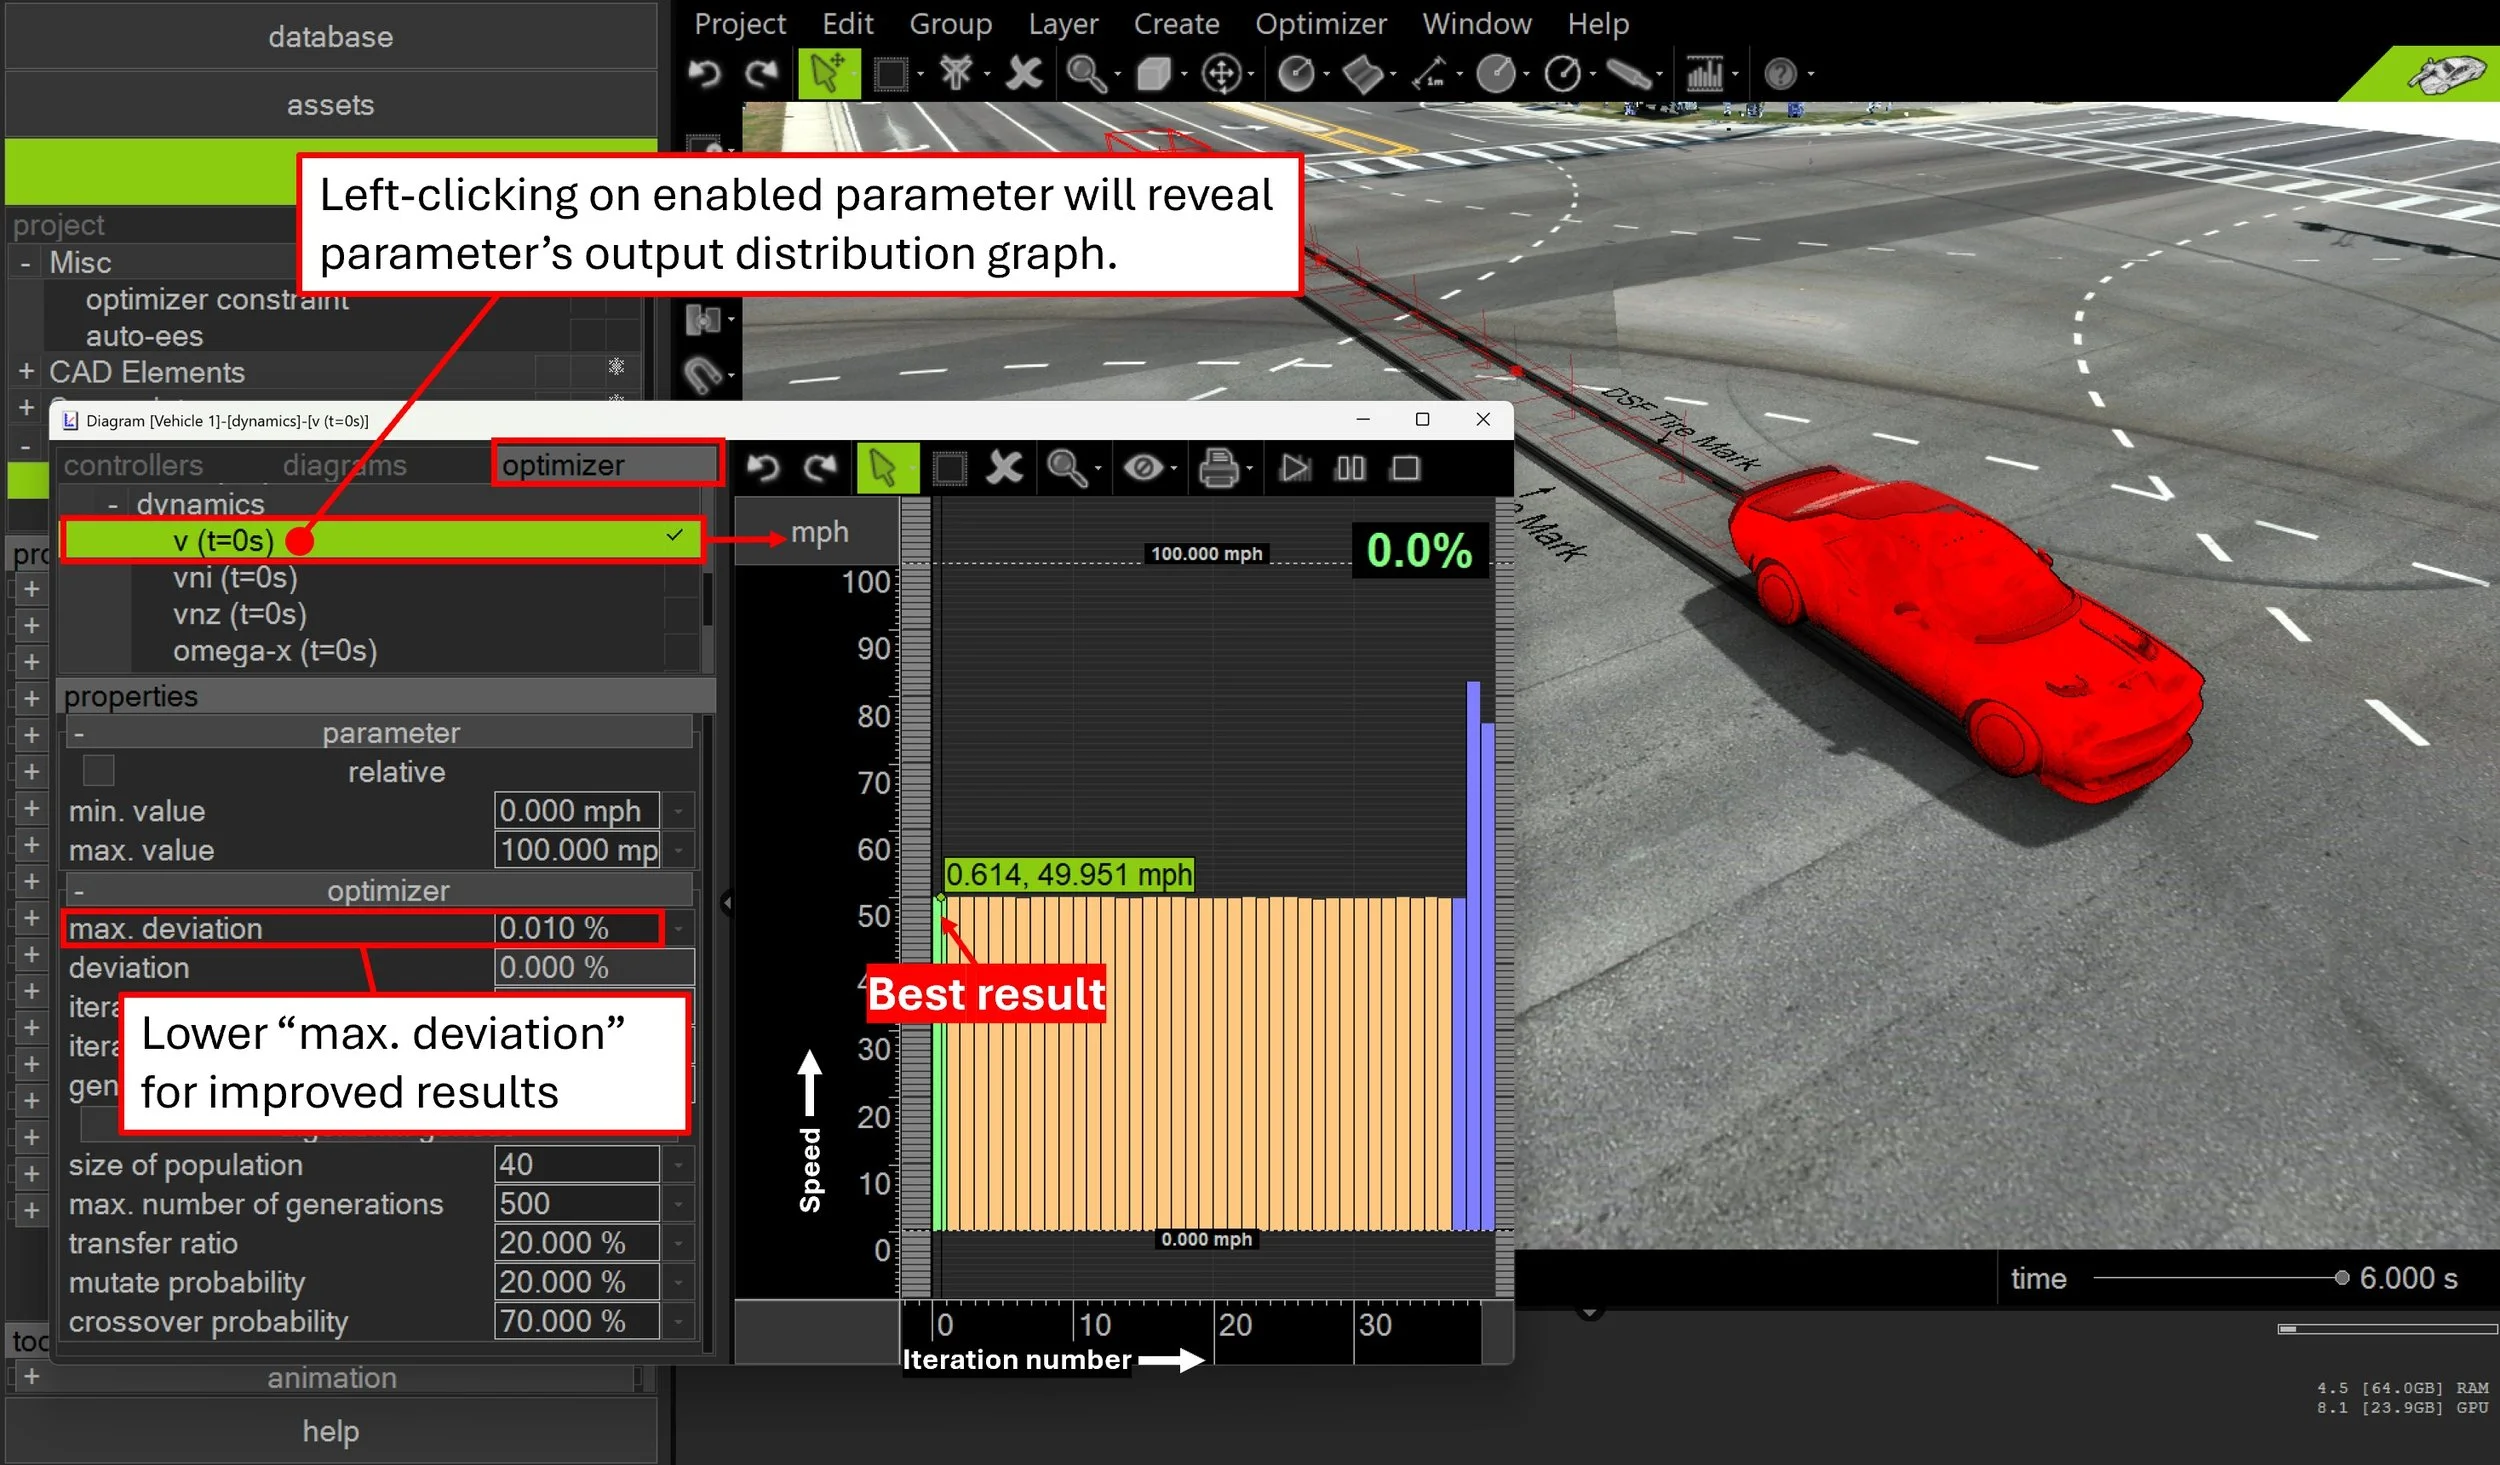
Task: Click the printer icon in diagram toolbar
Action: click(x=1218, y=468)
